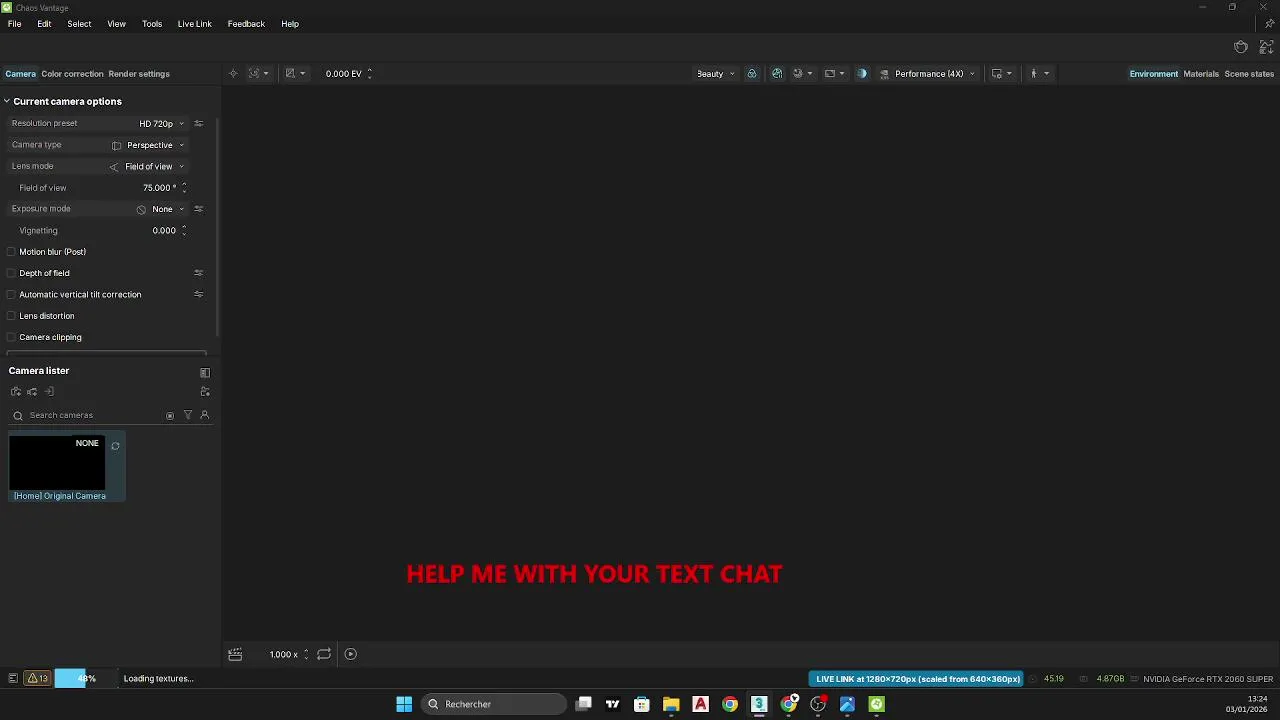Click the viewport focus point tool
This screenshot has height=720, width=1280.
tap(233, 74)
